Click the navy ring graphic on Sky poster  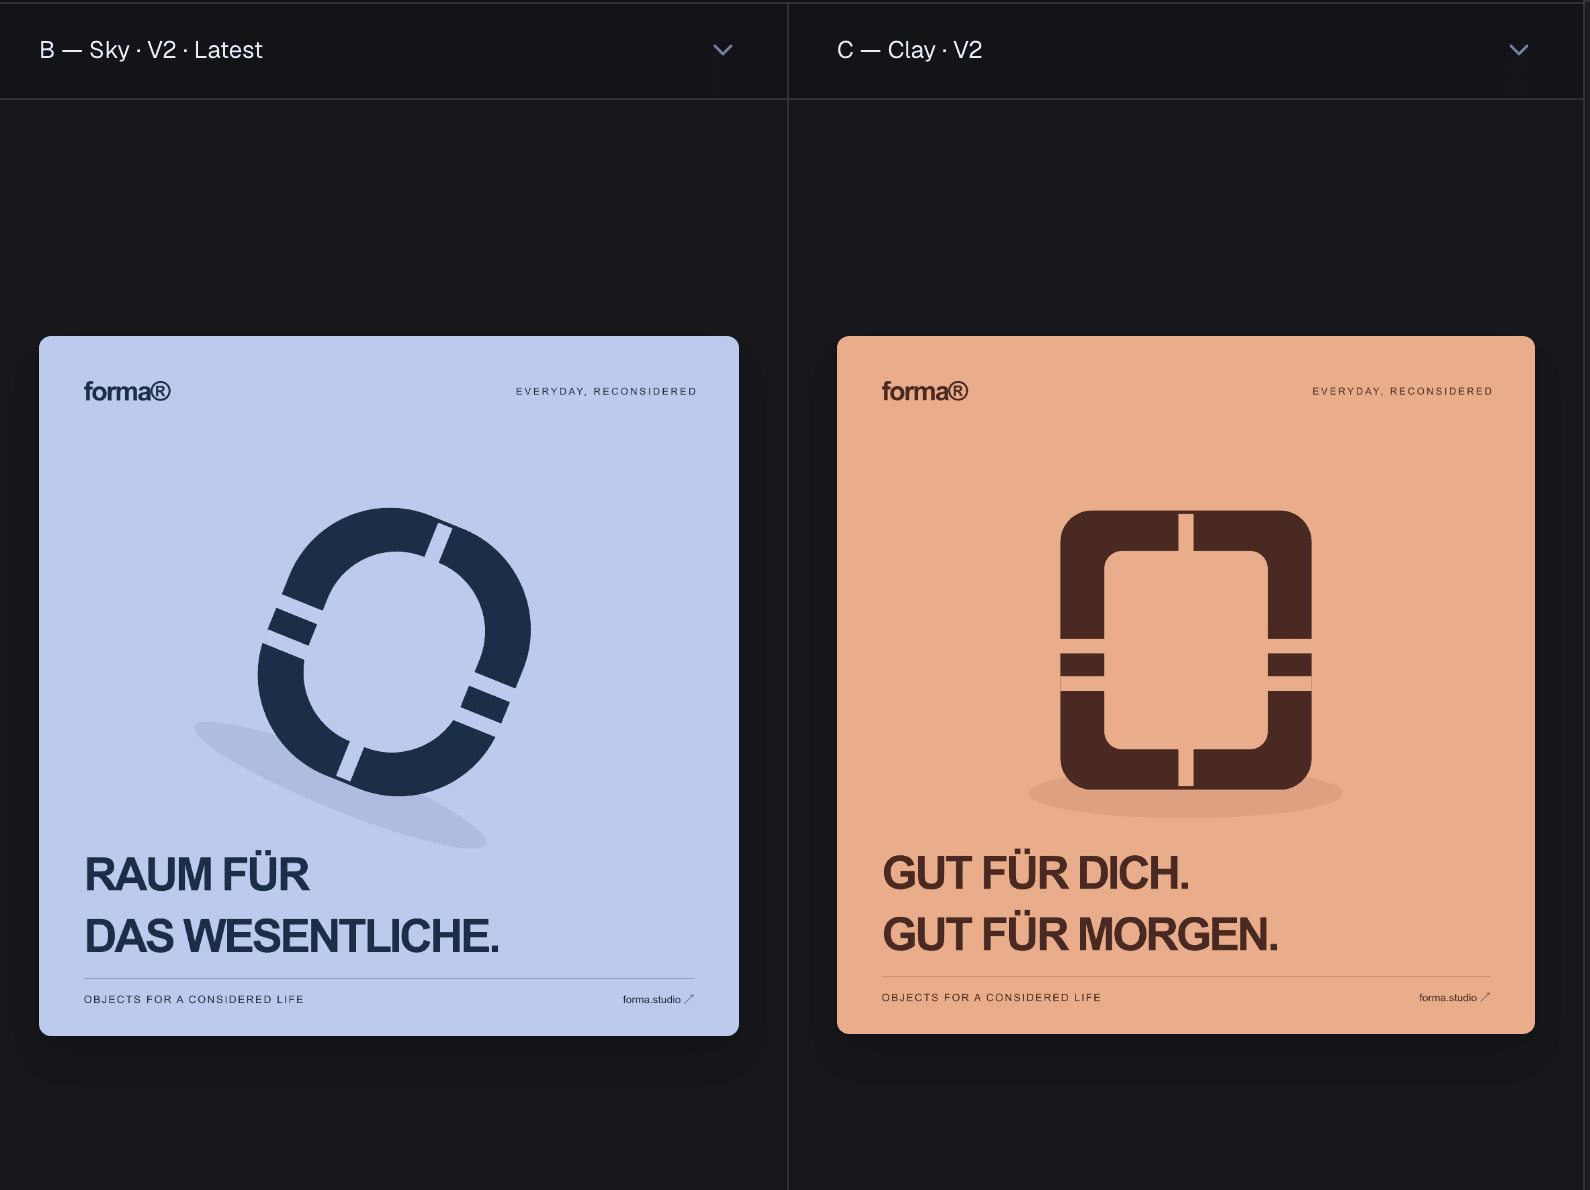pyautogui.click(x=394, y=652)
